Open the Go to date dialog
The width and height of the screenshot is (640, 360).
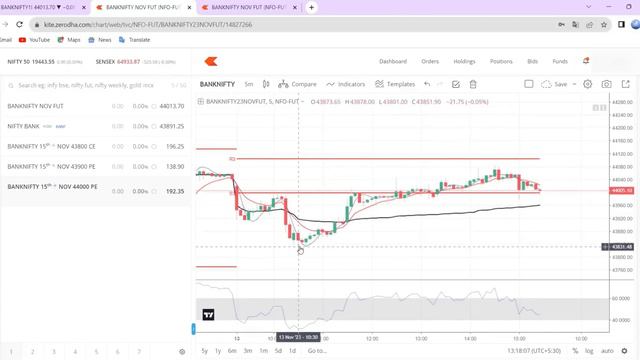[317, 351]
